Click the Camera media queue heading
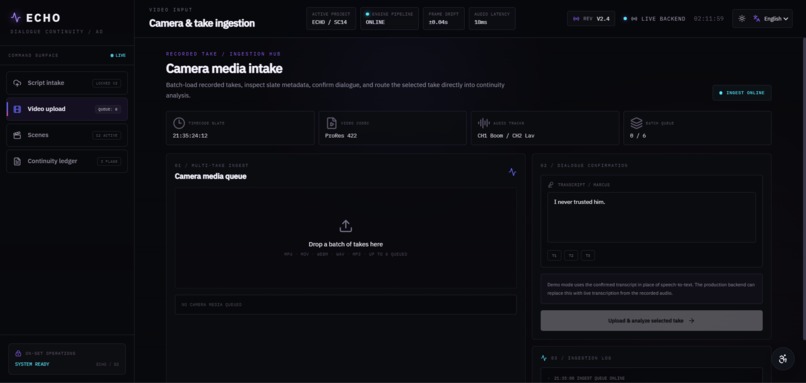Image resolution: width=806 pixels, height=383 pixels. point(210,176)
